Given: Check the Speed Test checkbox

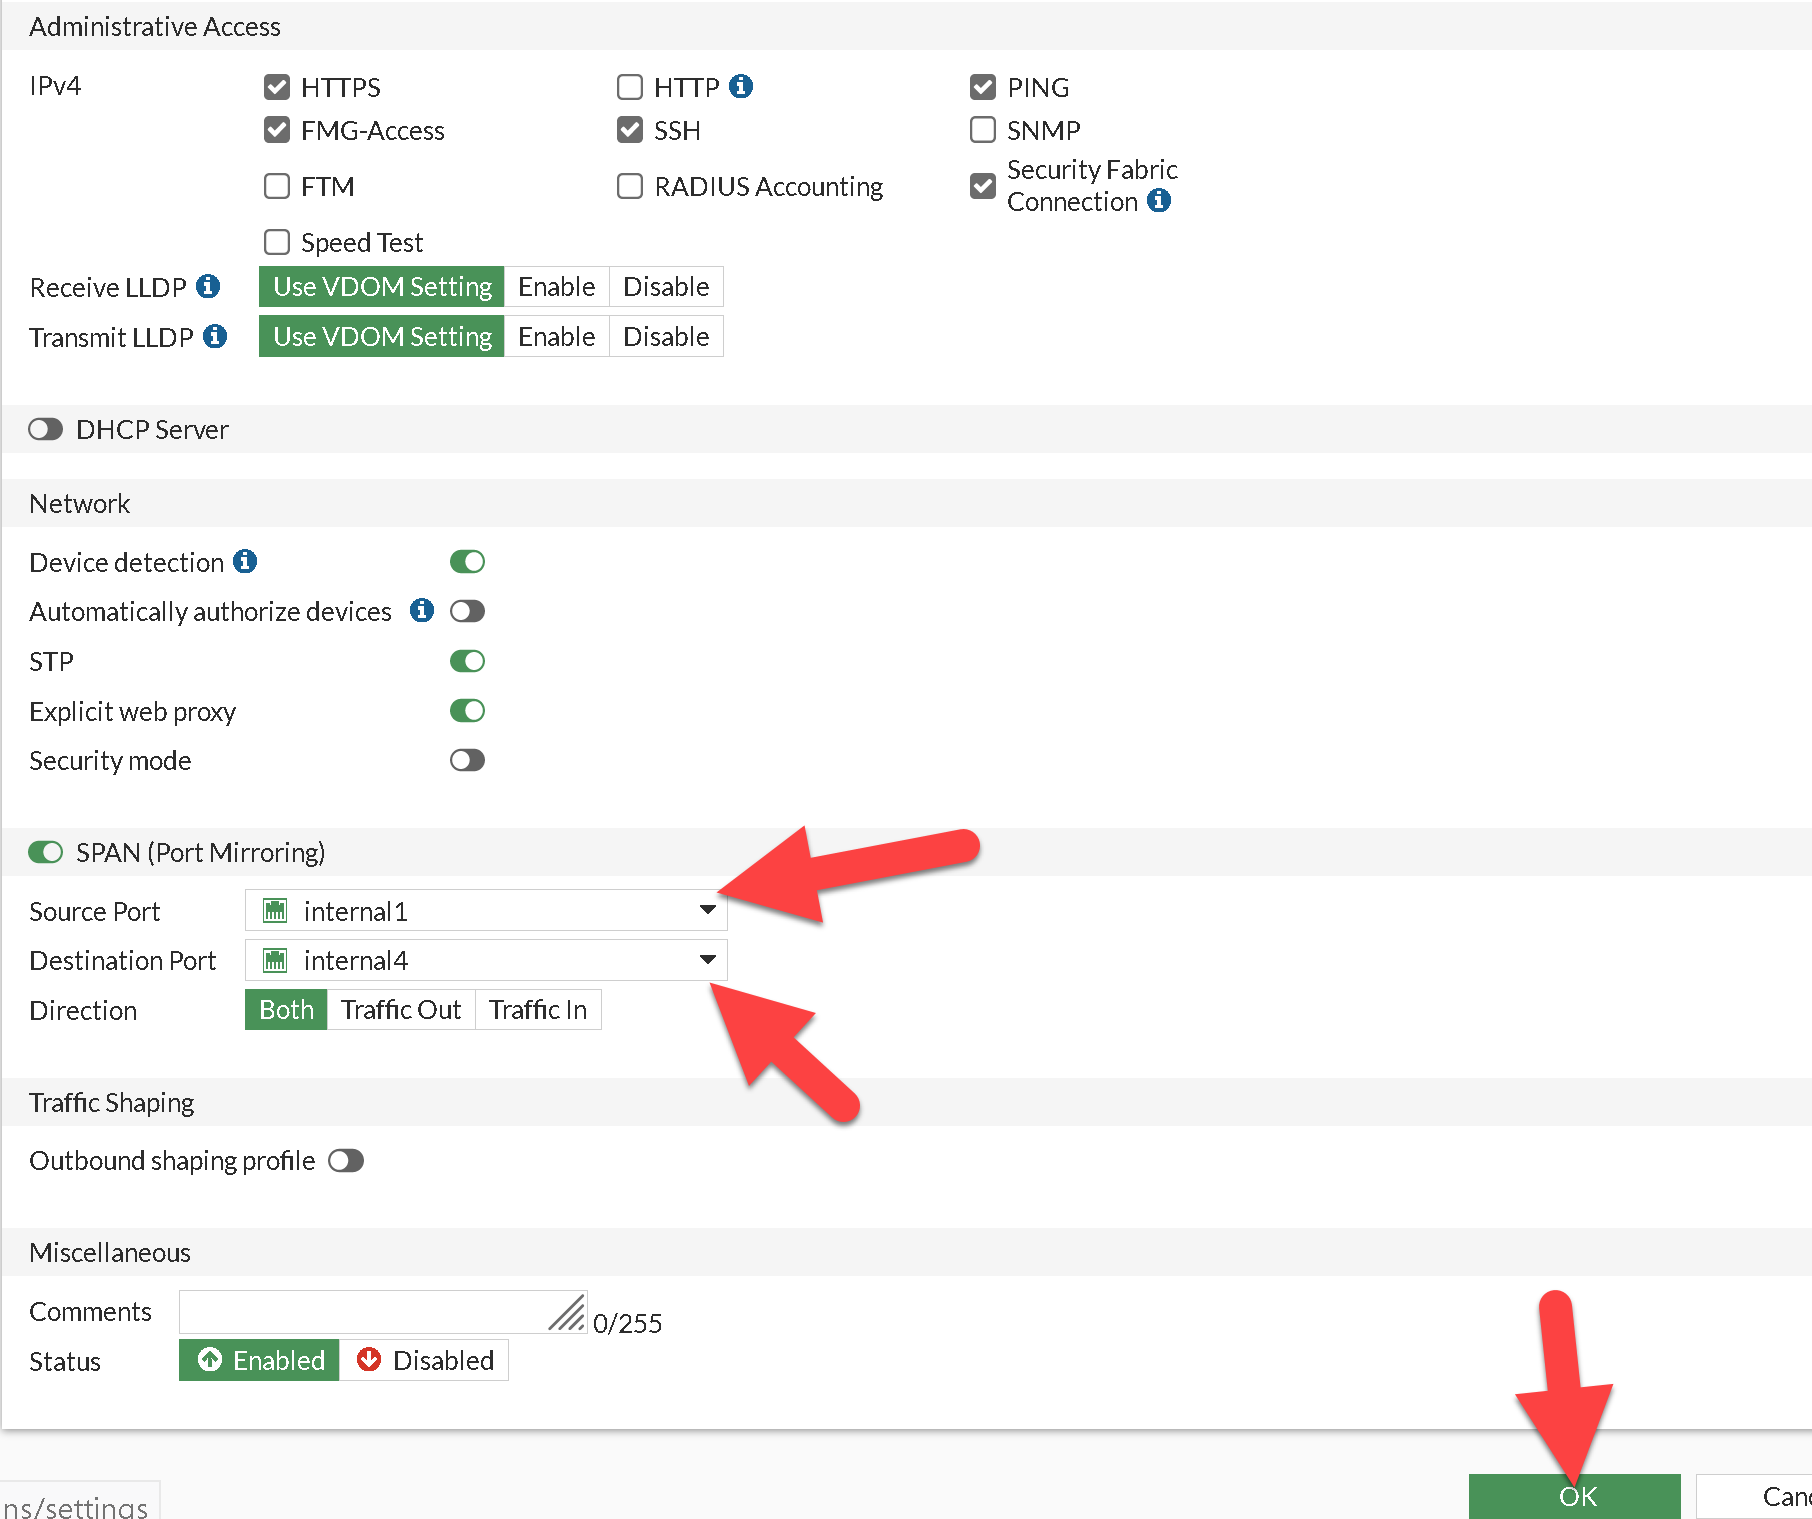Looking at the screenshot, I should (x=277, y=243).
